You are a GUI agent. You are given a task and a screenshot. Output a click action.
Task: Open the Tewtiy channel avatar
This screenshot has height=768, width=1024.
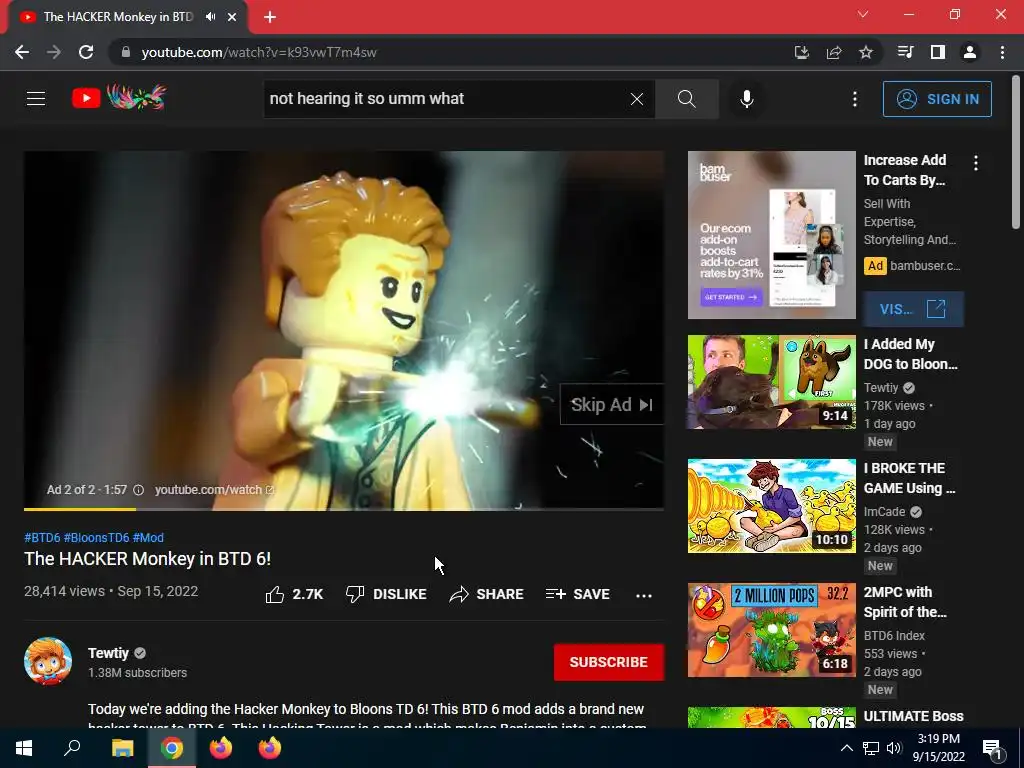48,661
